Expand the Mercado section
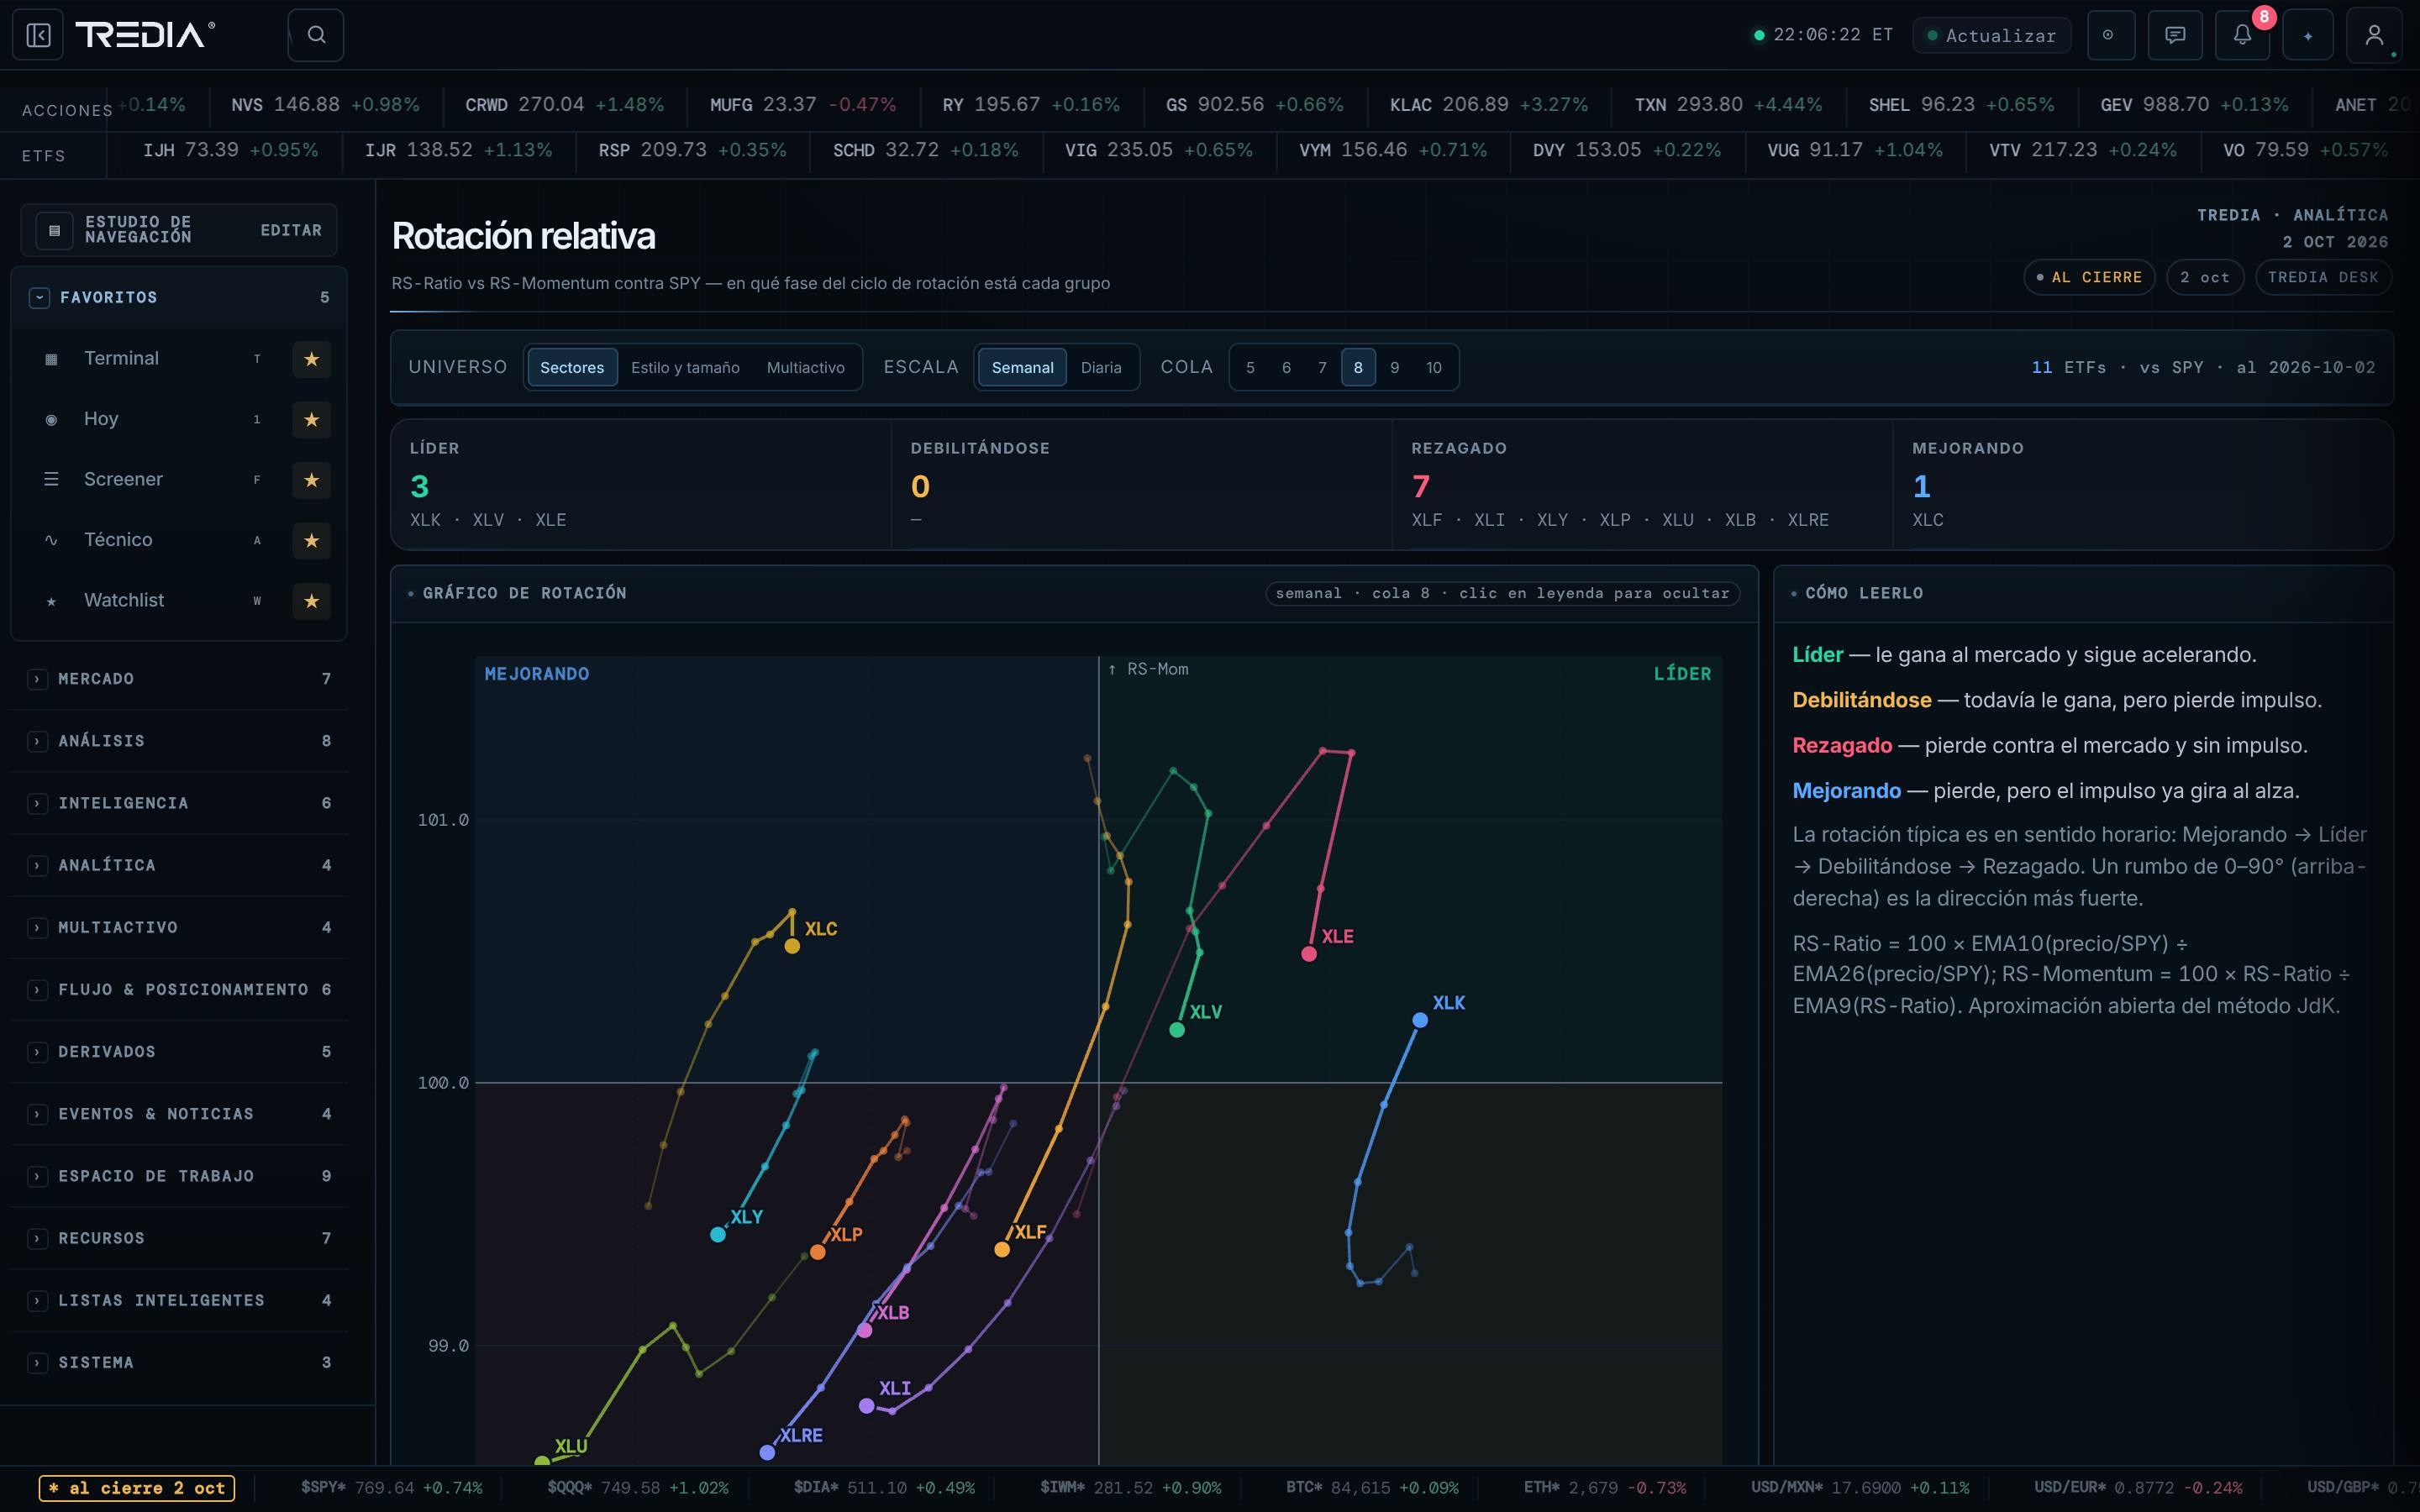Viewport: 2420px width, 1512px height. [178, 679]
